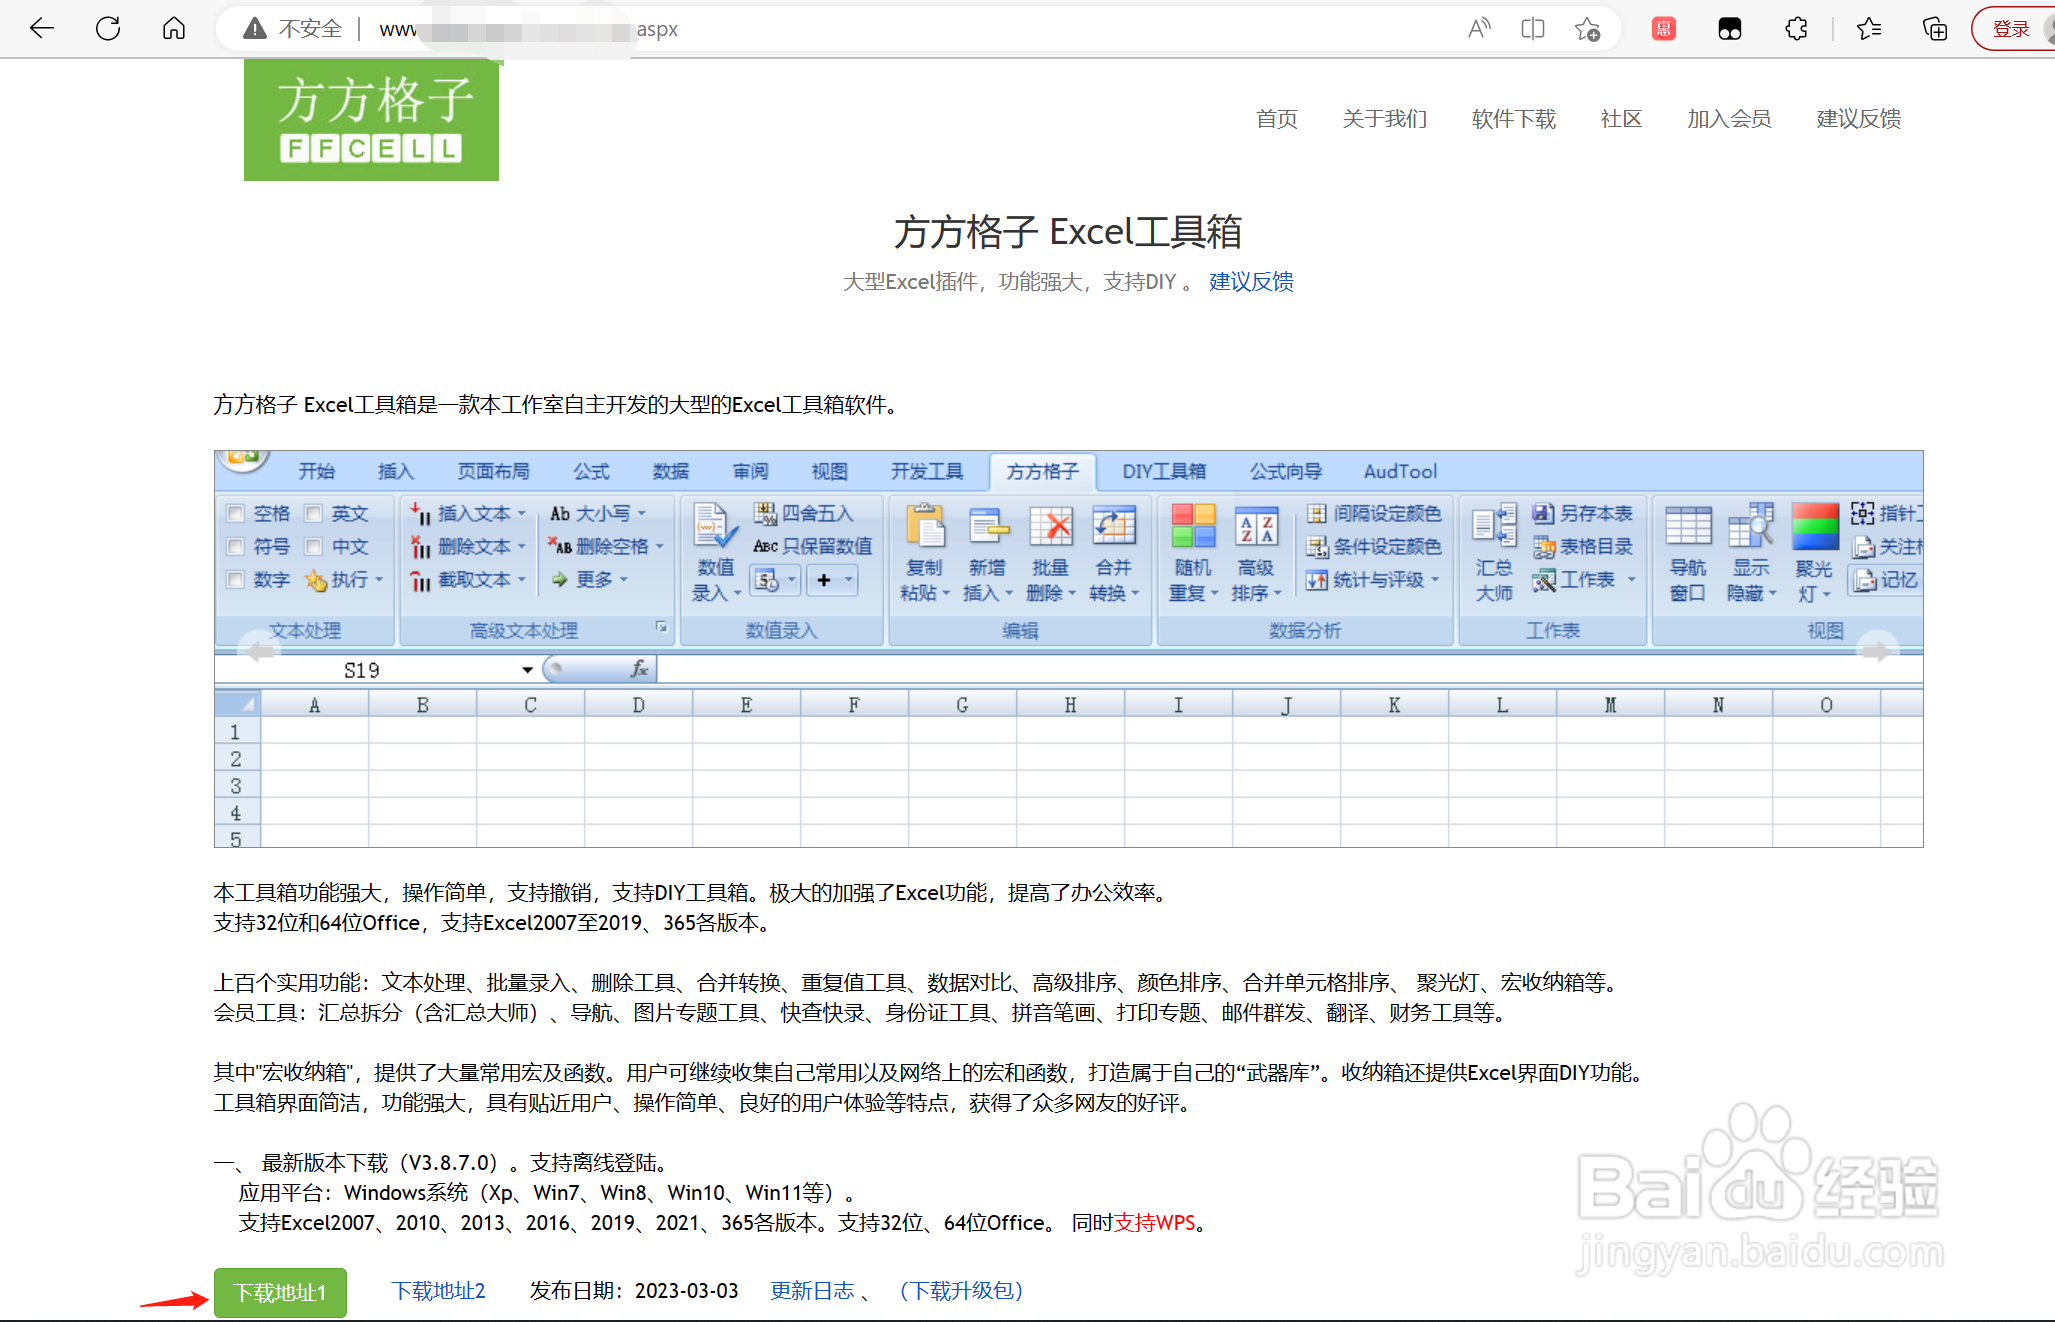Click the browser home icon
This screenshot has width=2055, height=1322.
tap(174, 29)
